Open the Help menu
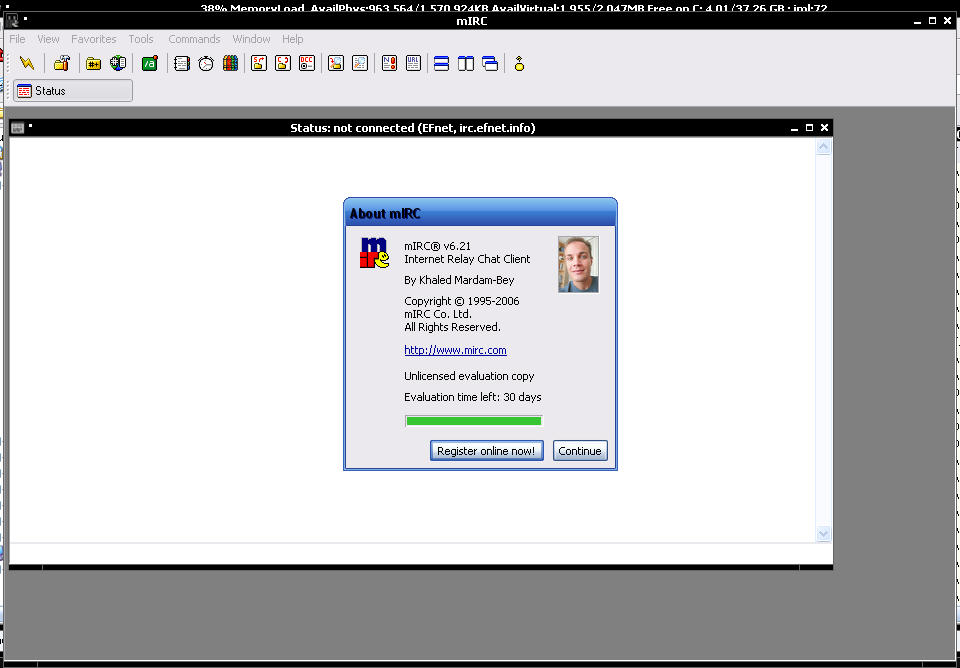Viewport: 960px width, 668px height. click(x=293, y=39)
